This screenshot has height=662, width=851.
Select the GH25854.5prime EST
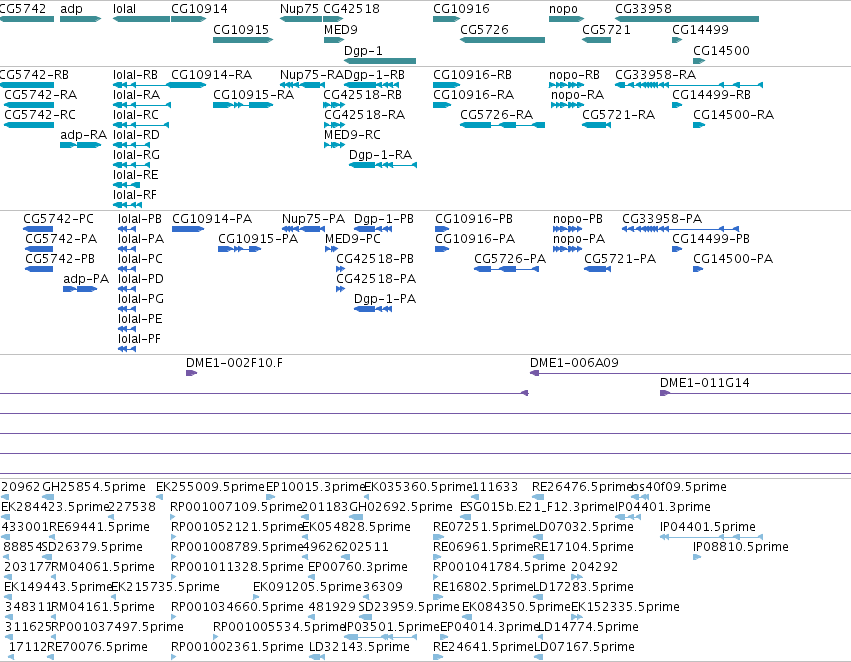click(48, 497)
